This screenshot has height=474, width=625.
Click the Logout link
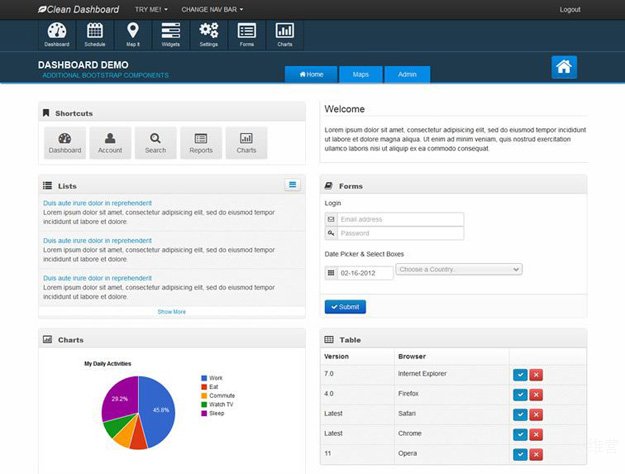tap(570, 10)
